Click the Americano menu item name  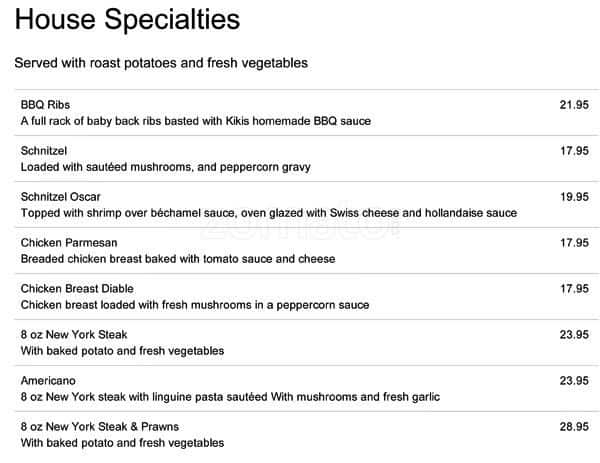pyautogui.click(x=48, y=381)
